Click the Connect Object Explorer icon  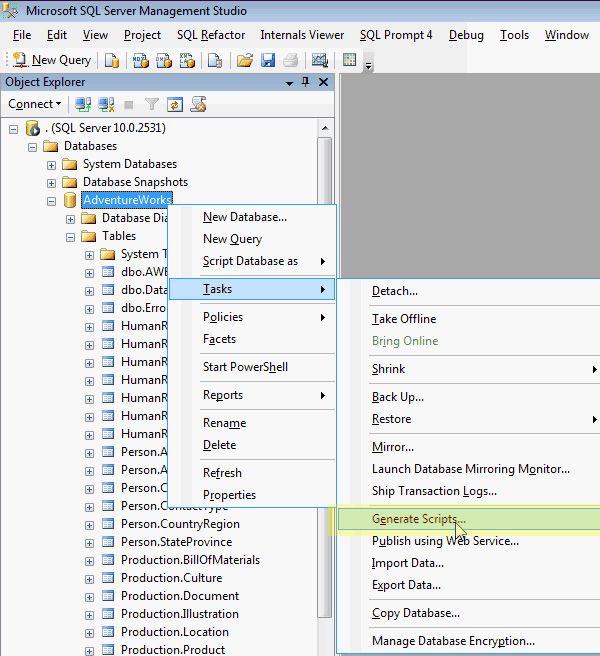pyautogui.click(x=83, y=104)
